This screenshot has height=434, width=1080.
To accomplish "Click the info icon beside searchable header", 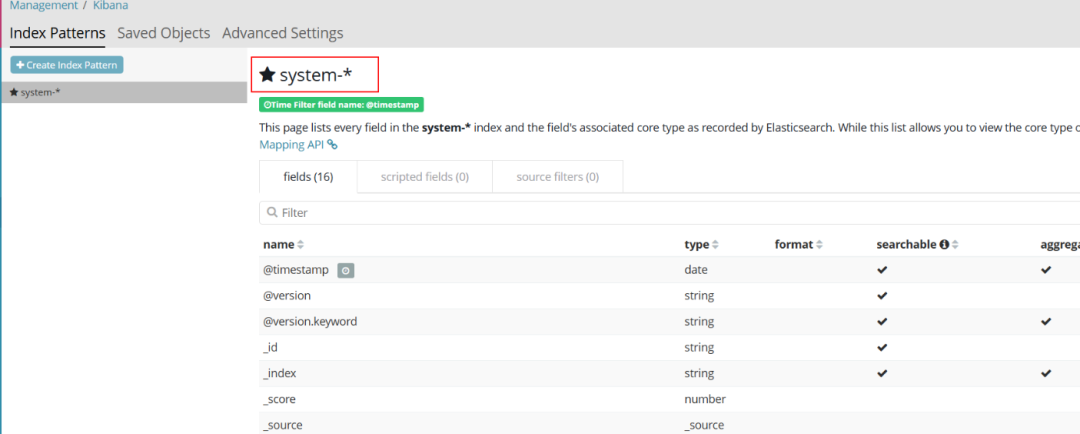I will point(944,245).
